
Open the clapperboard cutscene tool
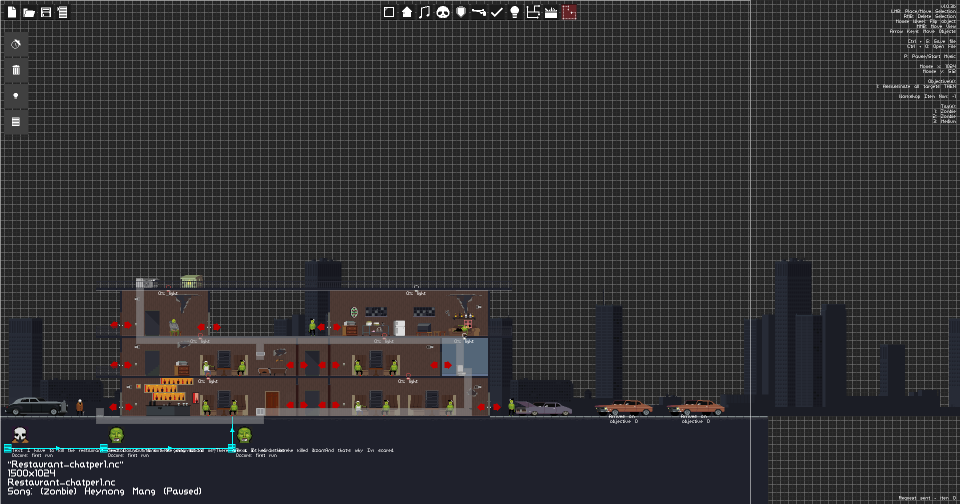tap(551, 12)
